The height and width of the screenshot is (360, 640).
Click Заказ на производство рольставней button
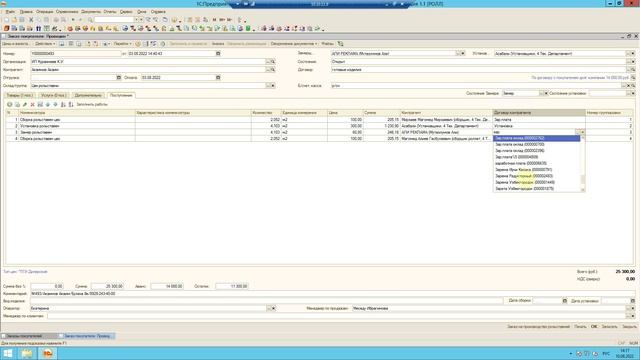pos(538,327)
